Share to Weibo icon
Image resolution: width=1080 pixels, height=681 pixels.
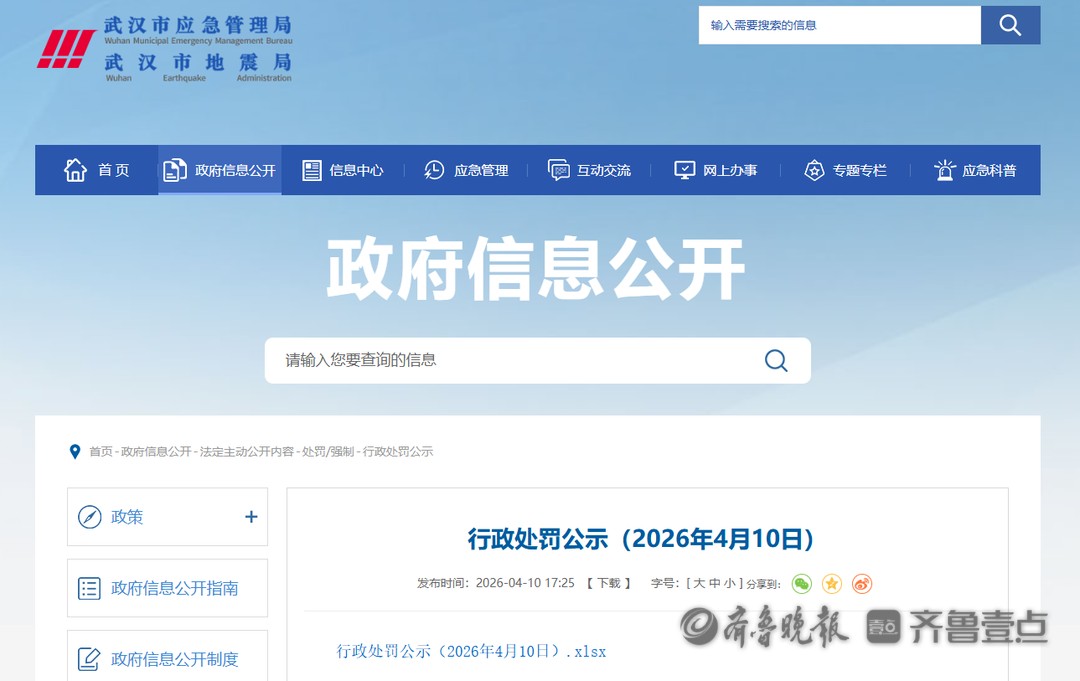click(862, 584)
